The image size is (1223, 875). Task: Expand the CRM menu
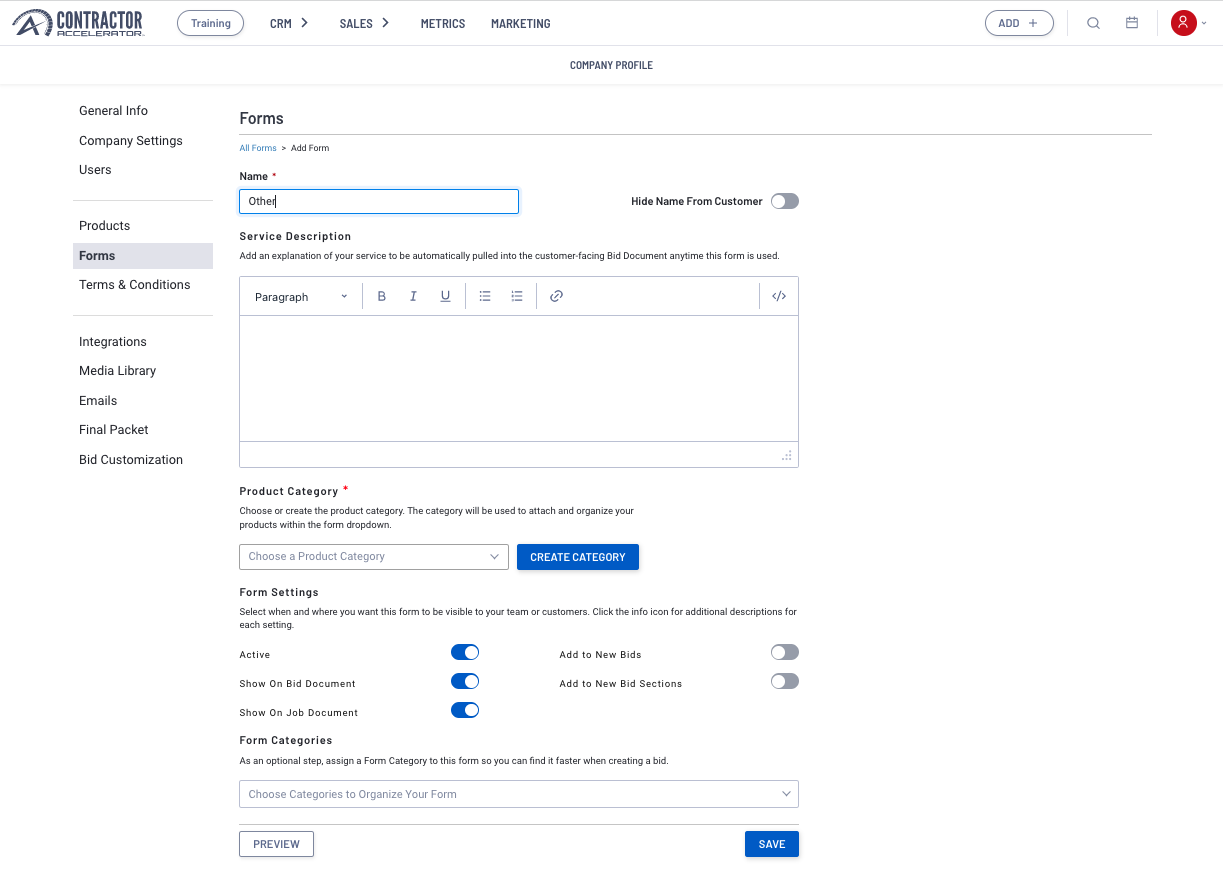[289, 23]
